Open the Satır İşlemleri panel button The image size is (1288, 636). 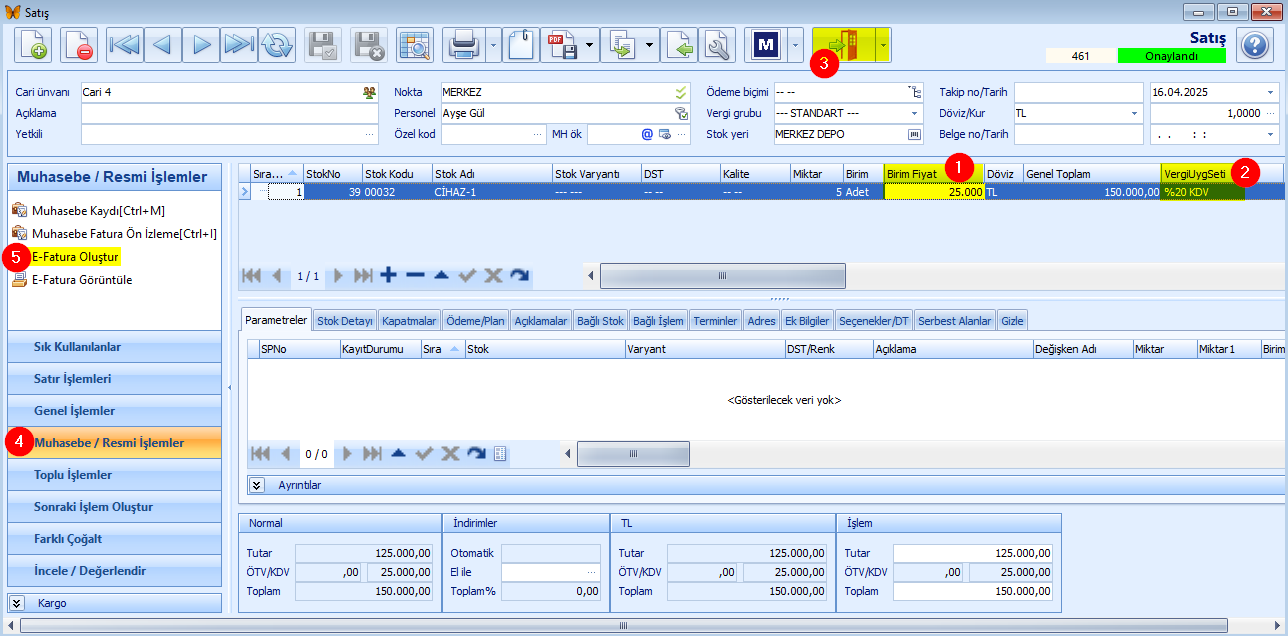tap(114, 379)
